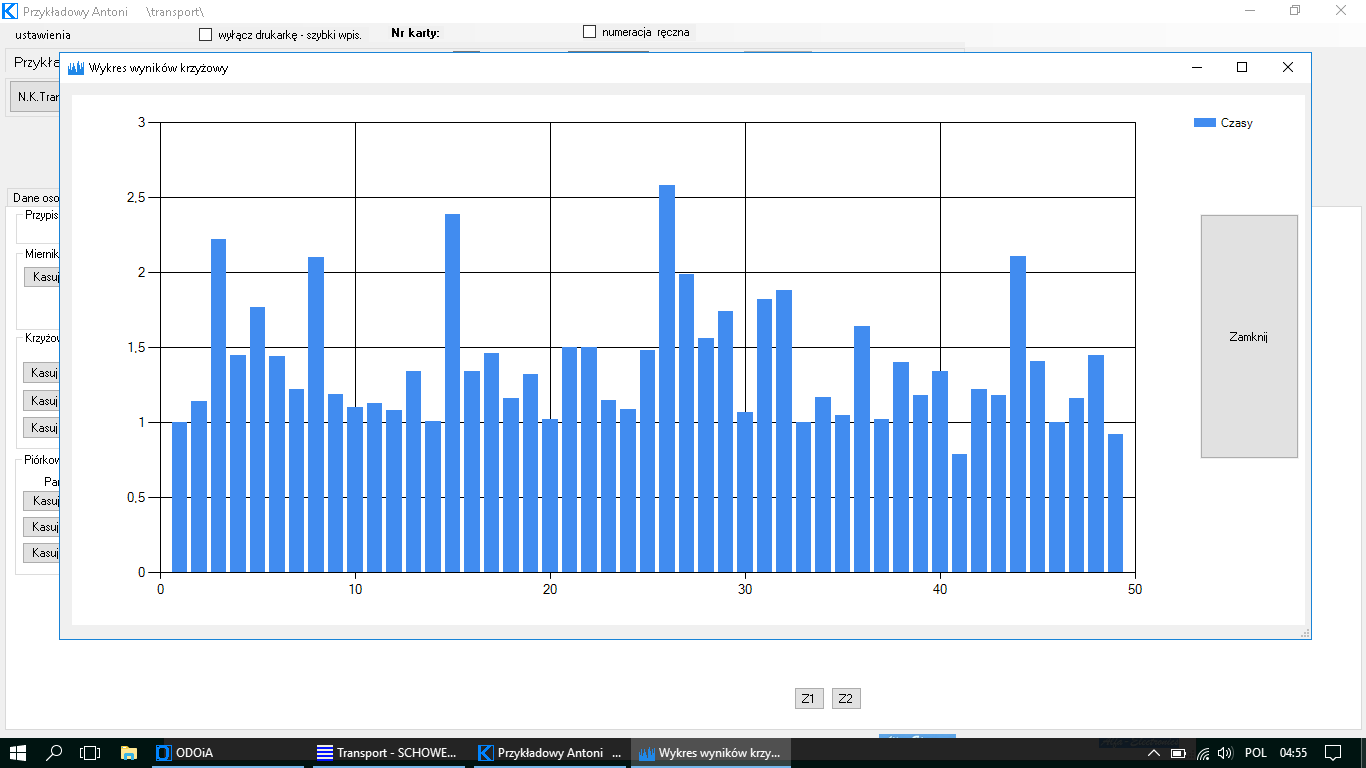Switch to the Dane osobowe tab
This screenshot has height=768, width=1366.
click(x=35, y=198)
